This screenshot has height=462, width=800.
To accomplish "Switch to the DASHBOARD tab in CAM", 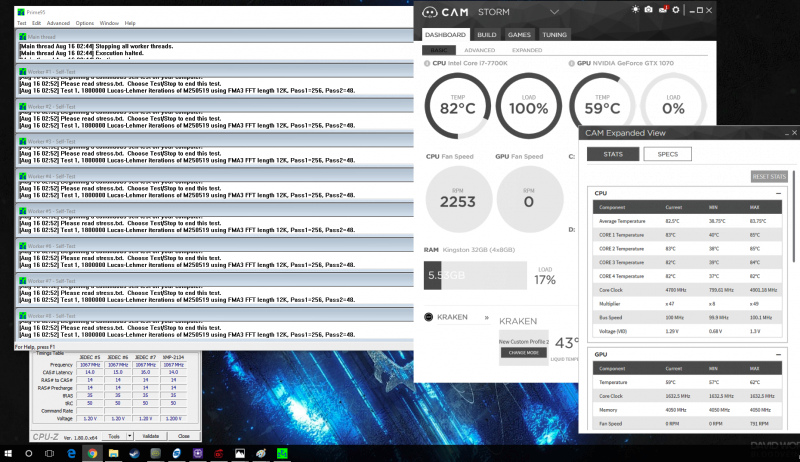I will 445,35.
